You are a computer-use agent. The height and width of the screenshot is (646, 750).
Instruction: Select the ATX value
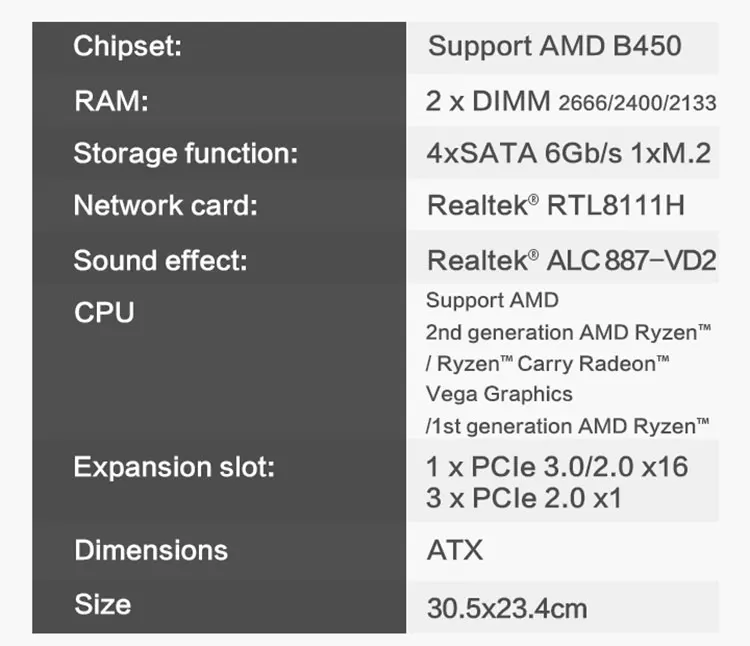pos(455,550)
